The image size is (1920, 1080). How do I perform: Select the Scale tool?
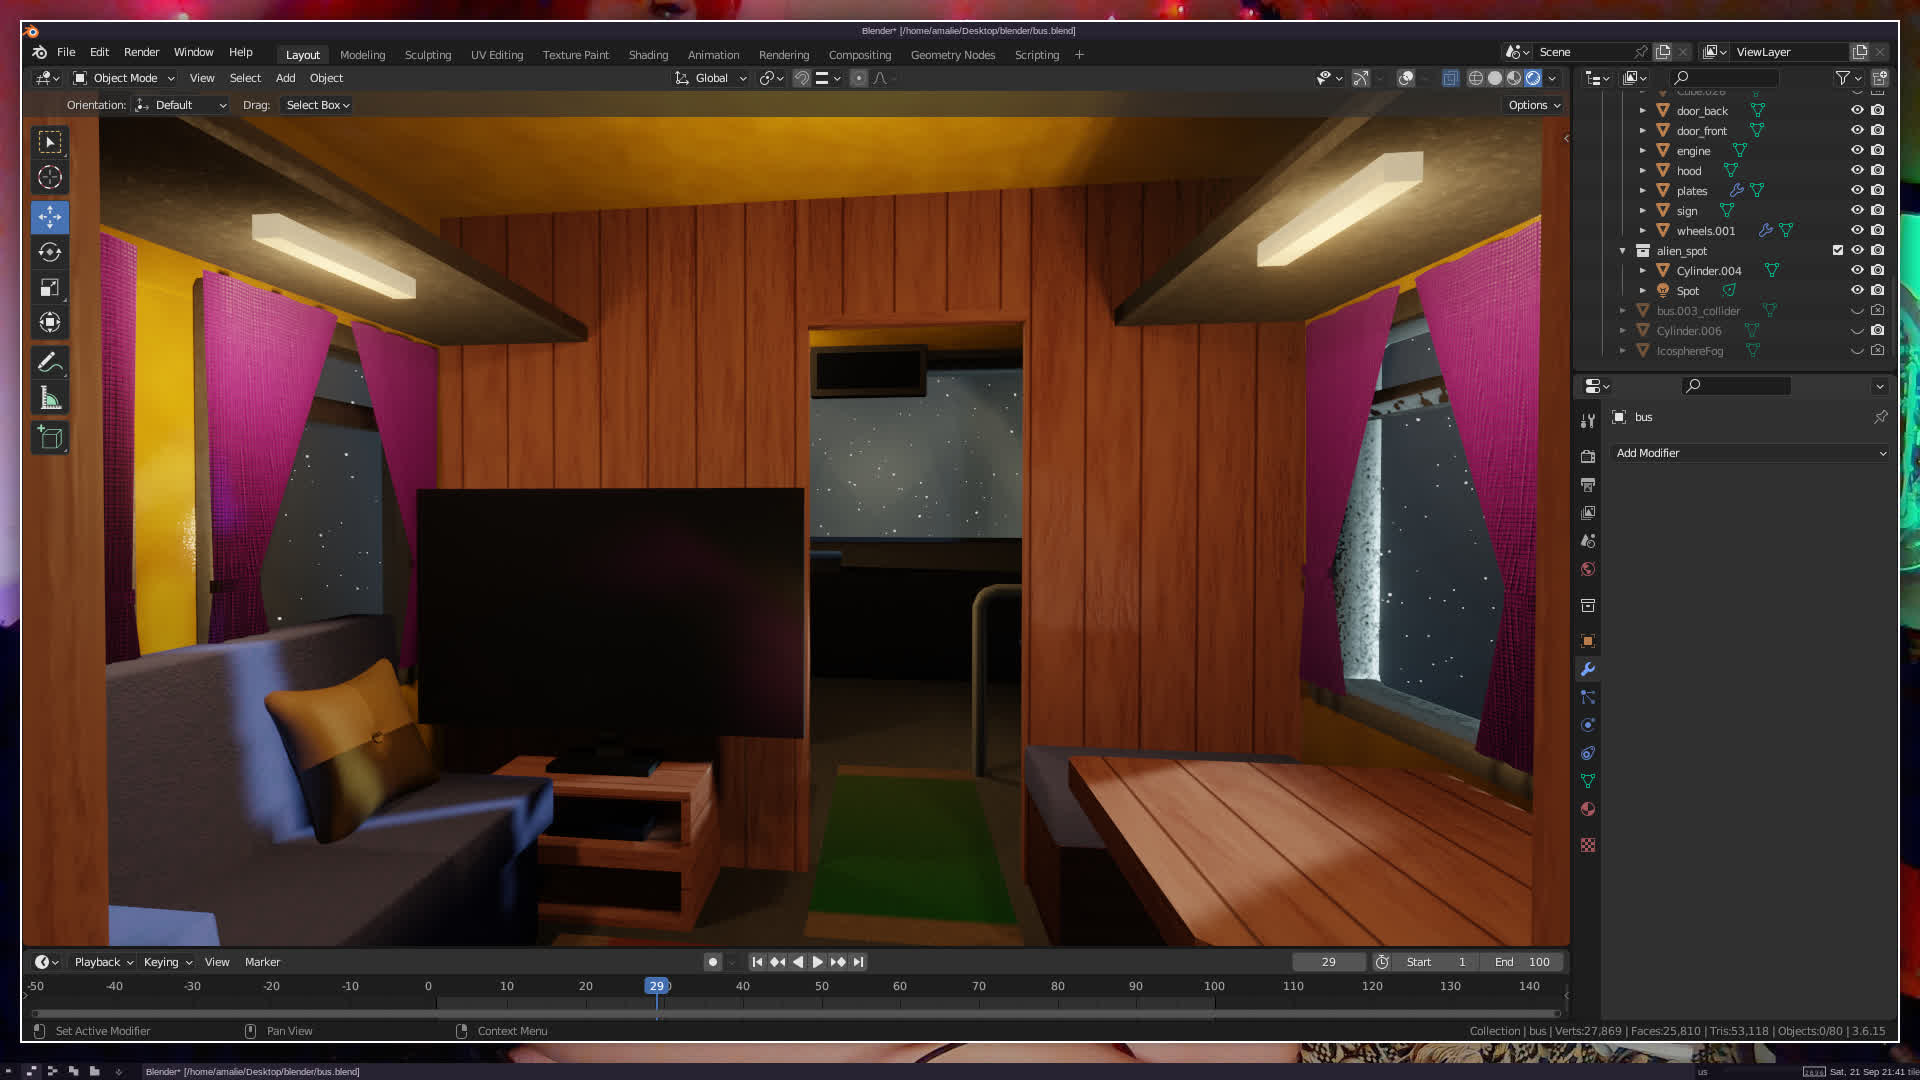point(50,288)
